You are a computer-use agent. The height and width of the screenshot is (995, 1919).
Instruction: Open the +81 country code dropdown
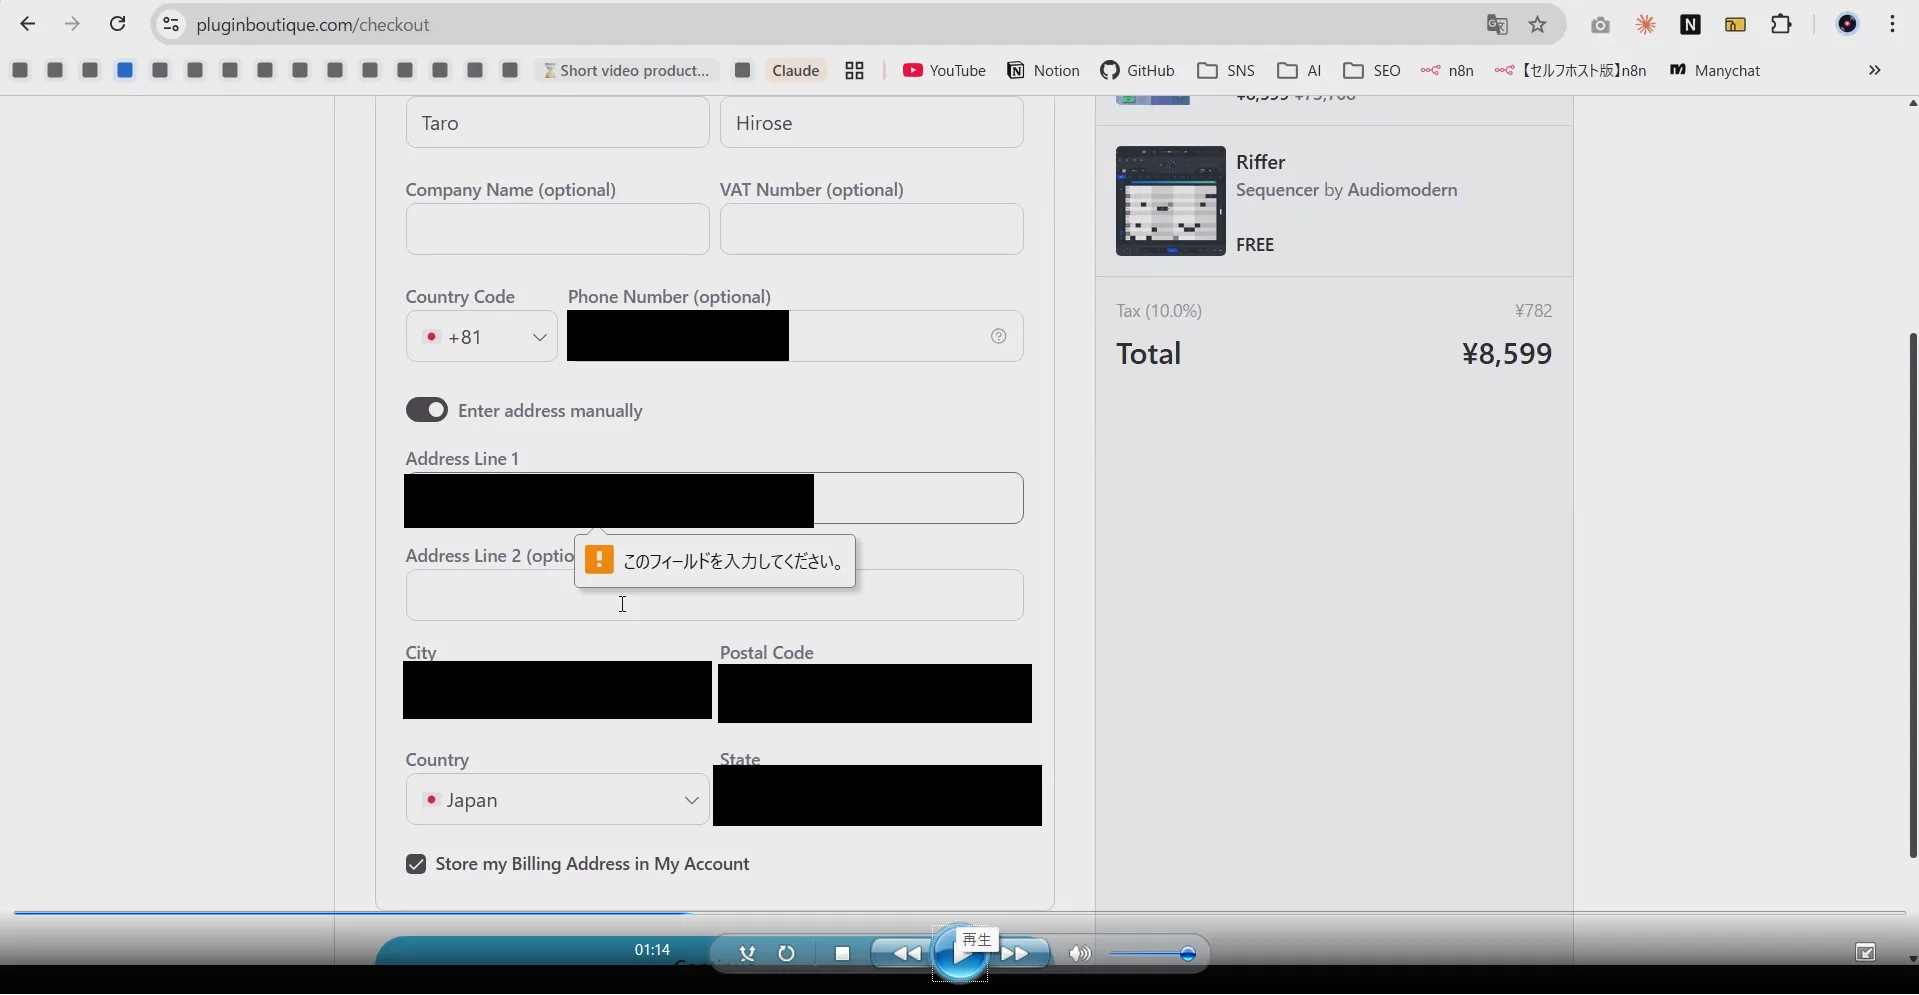pos(481,337)
